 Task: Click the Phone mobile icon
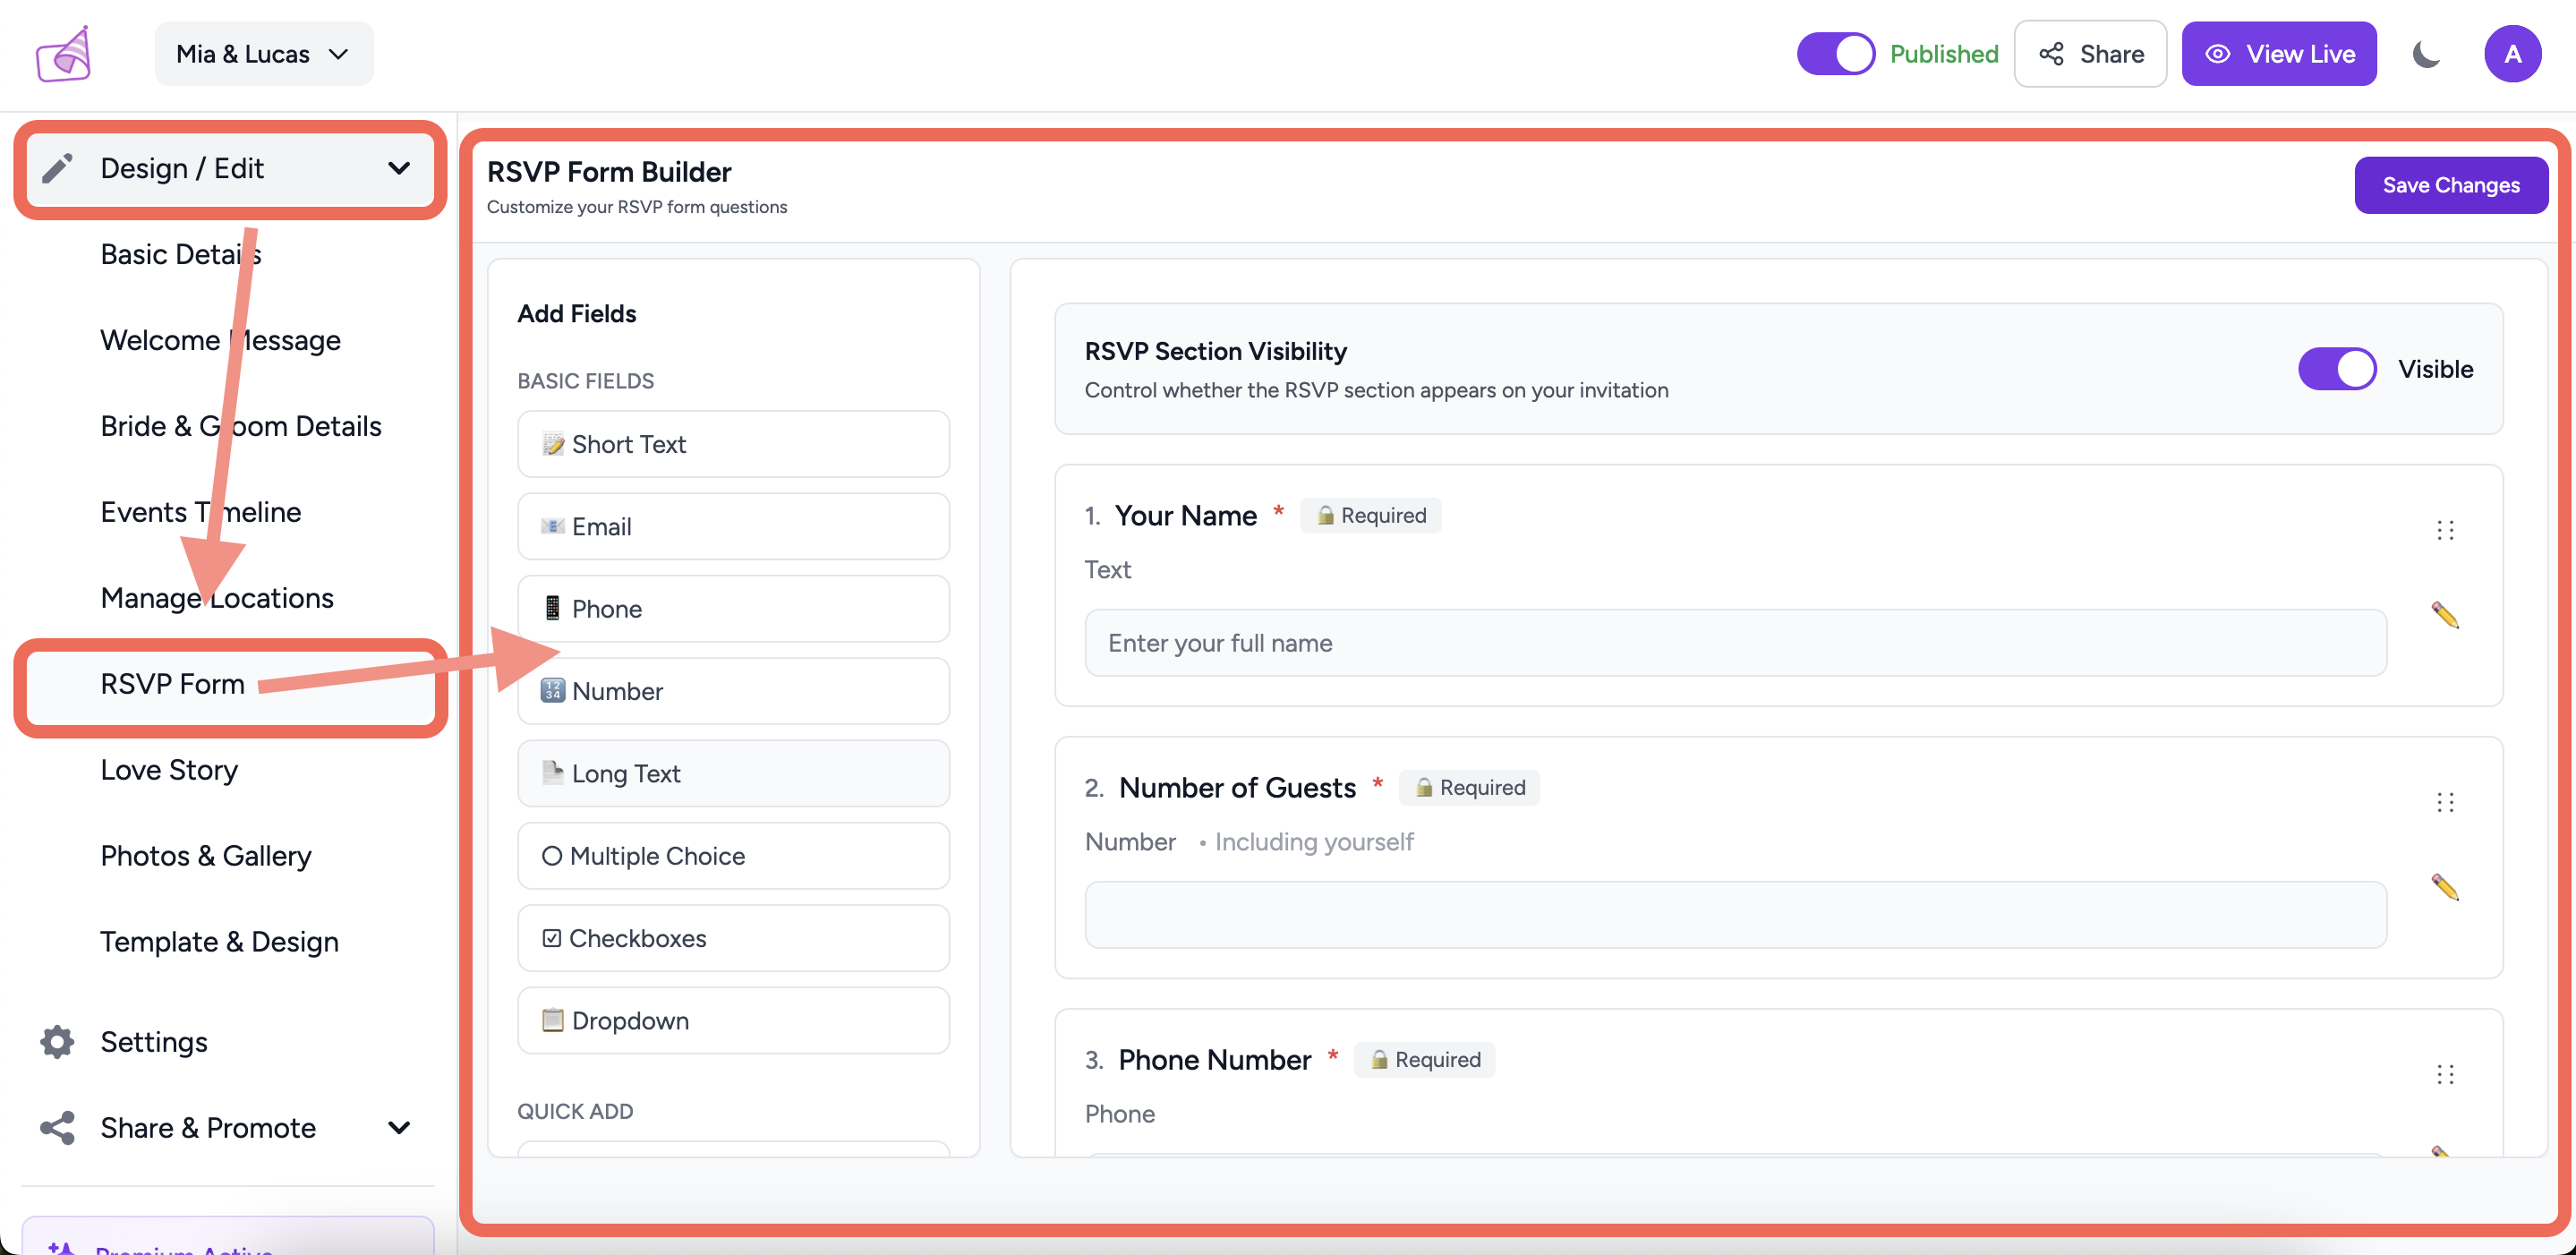point(552,608)
